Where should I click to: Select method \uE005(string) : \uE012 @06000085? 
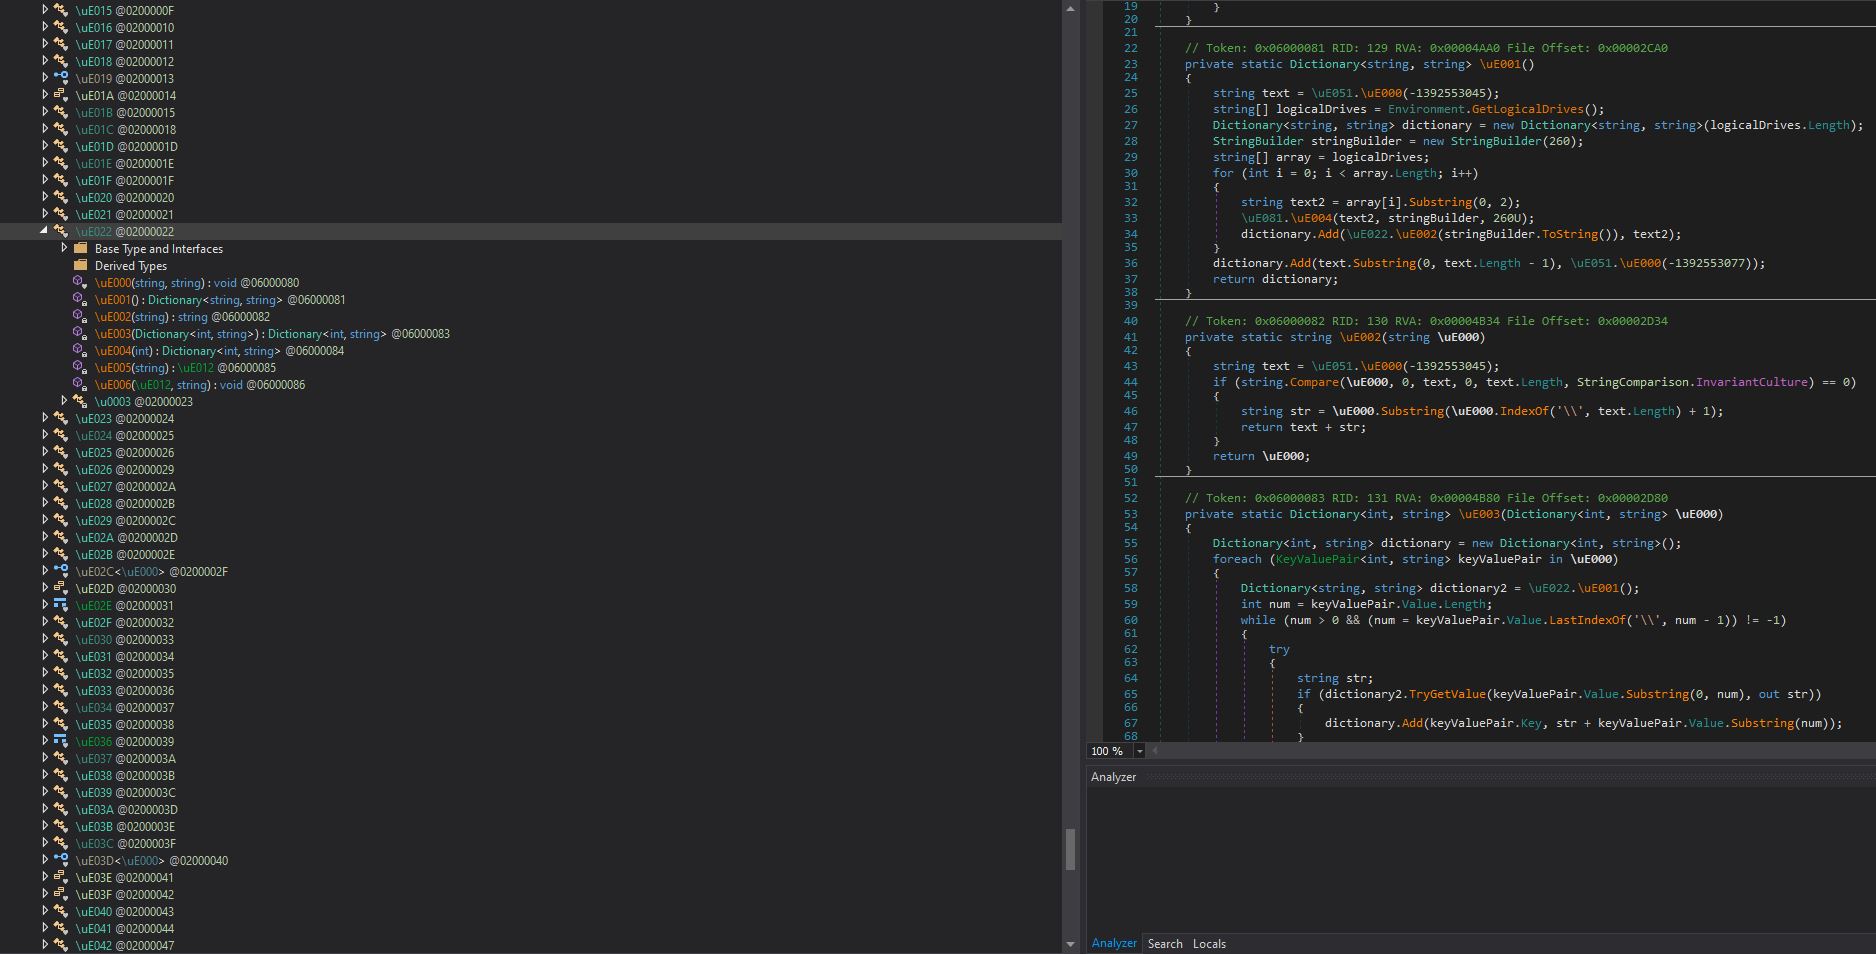pos(185,368)
